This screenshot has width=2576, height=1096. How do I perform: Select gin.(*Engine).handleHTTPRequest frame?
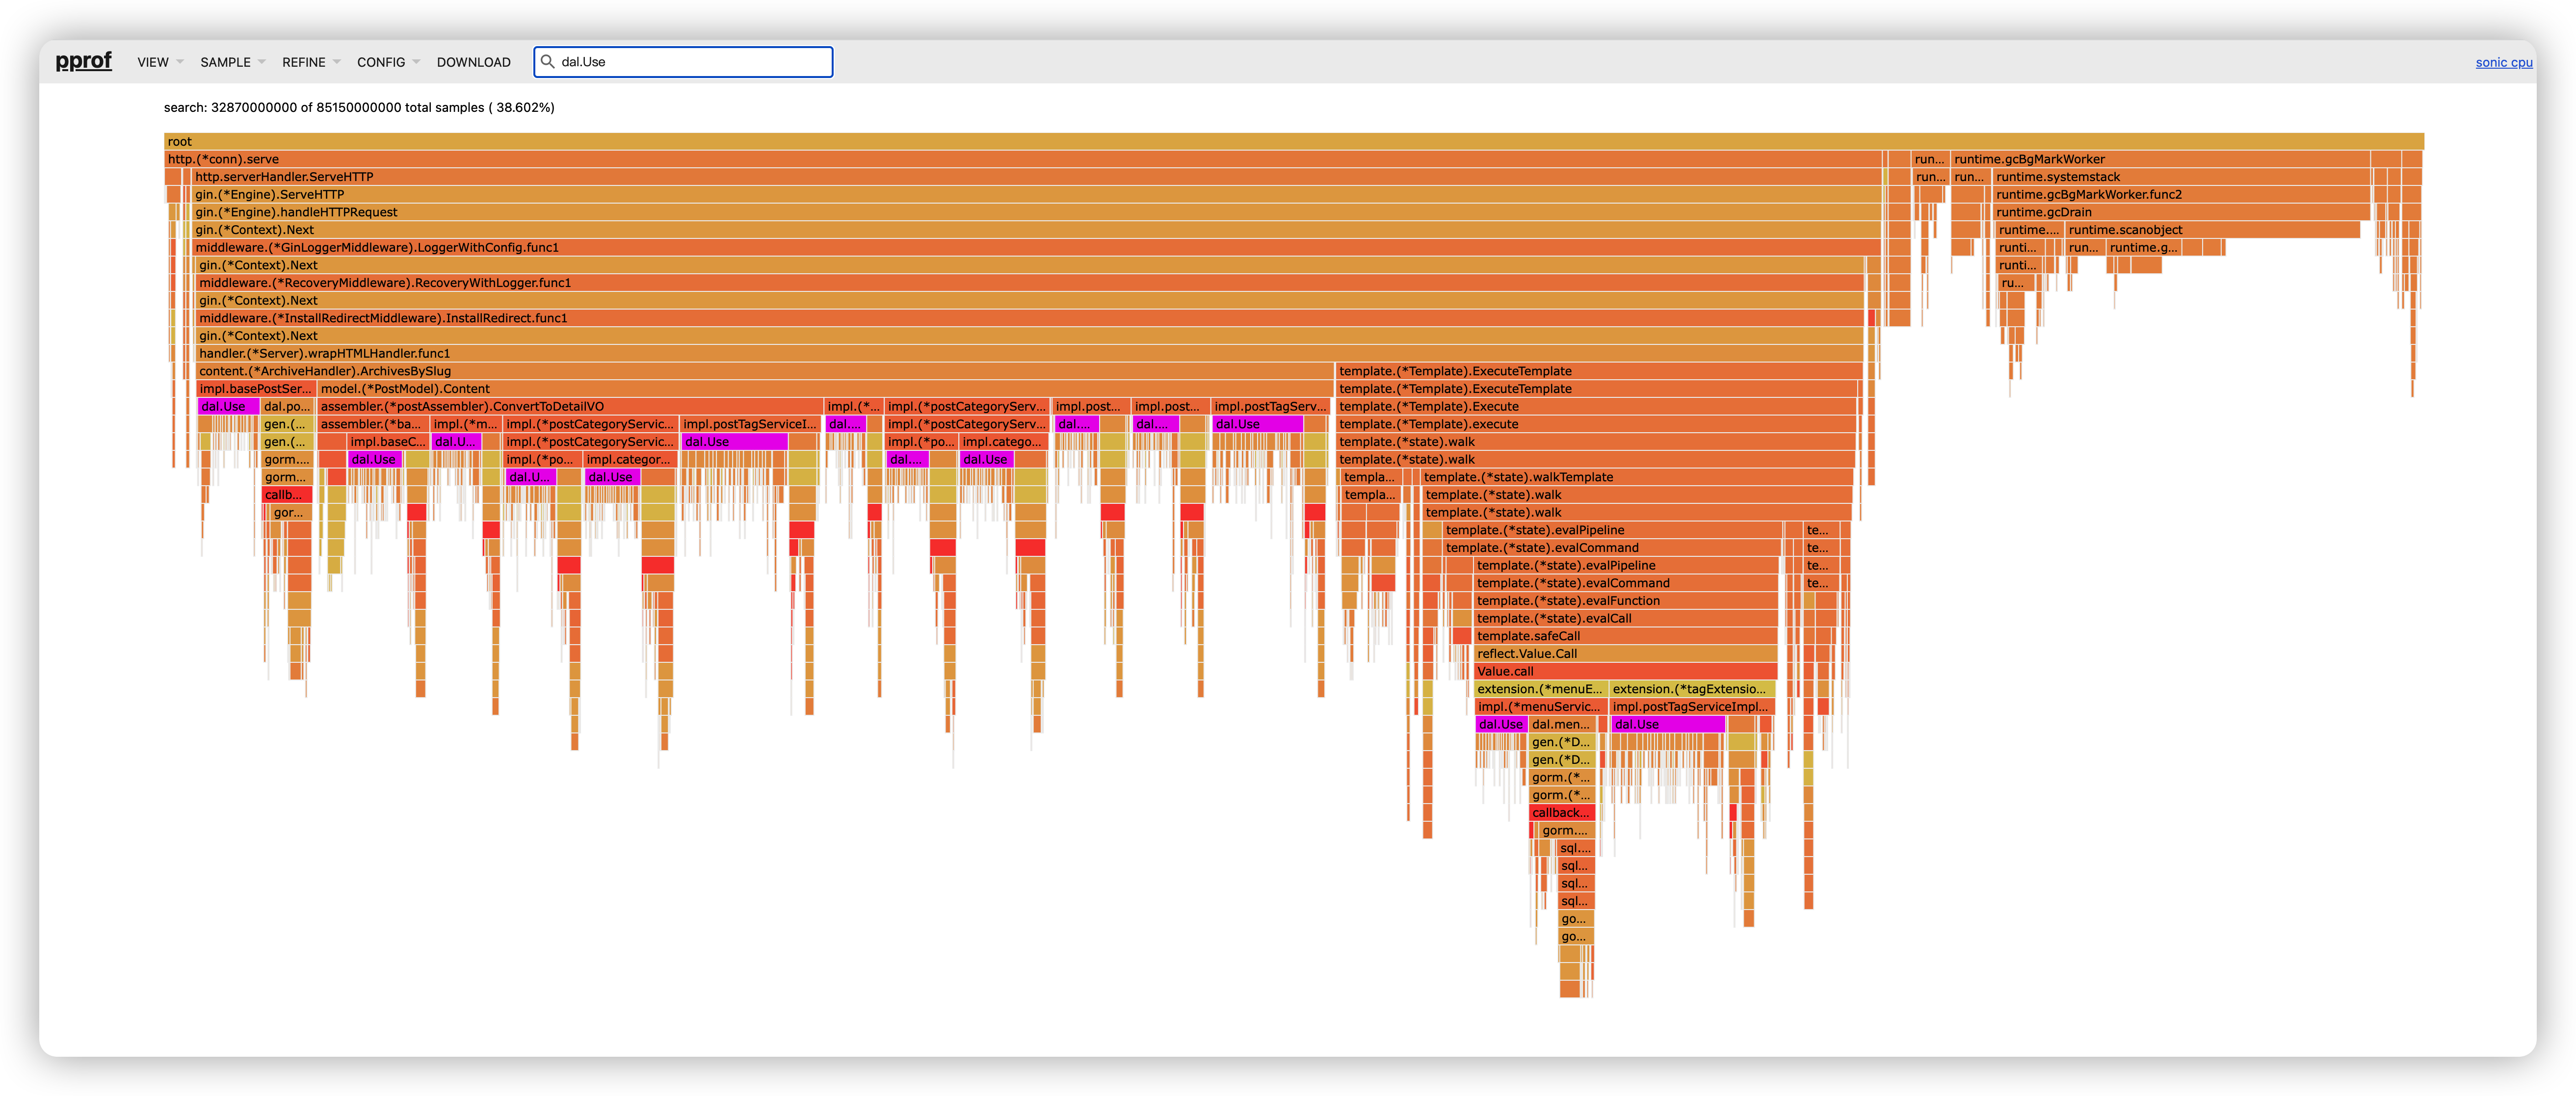tap(1036, 212)
